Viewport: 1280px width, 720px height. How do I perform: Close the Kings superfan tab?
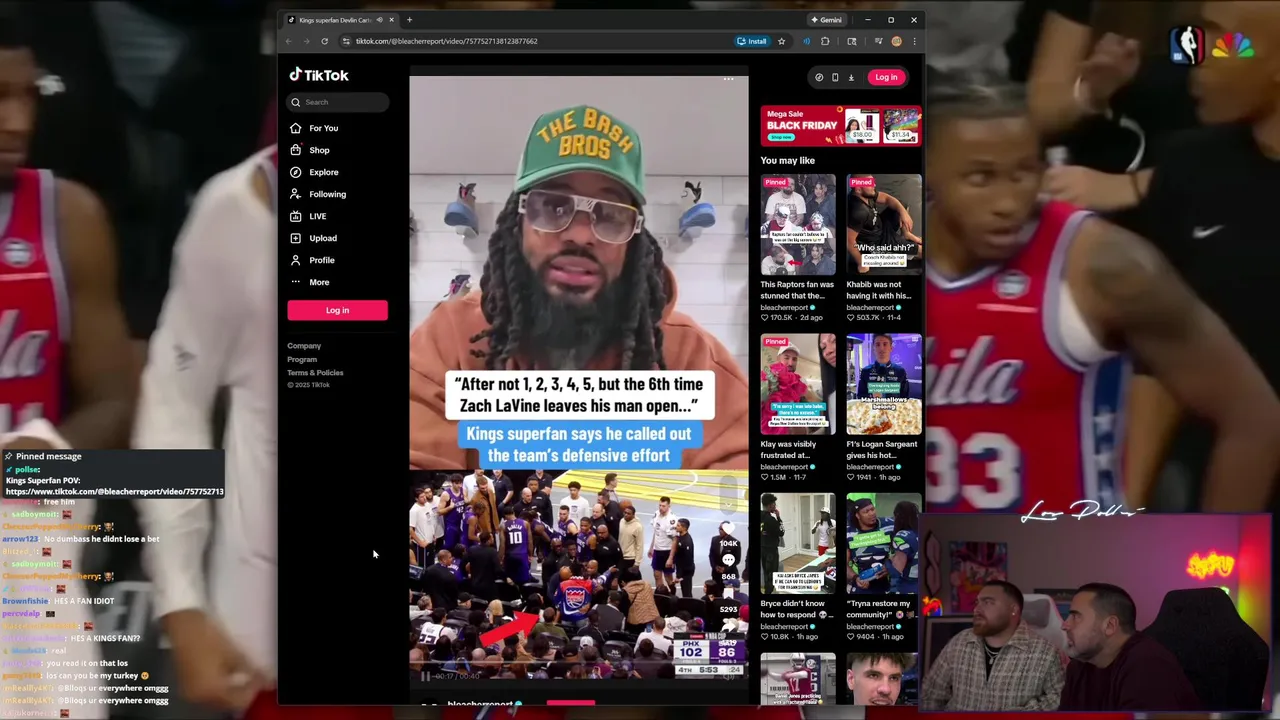(391, 20)
